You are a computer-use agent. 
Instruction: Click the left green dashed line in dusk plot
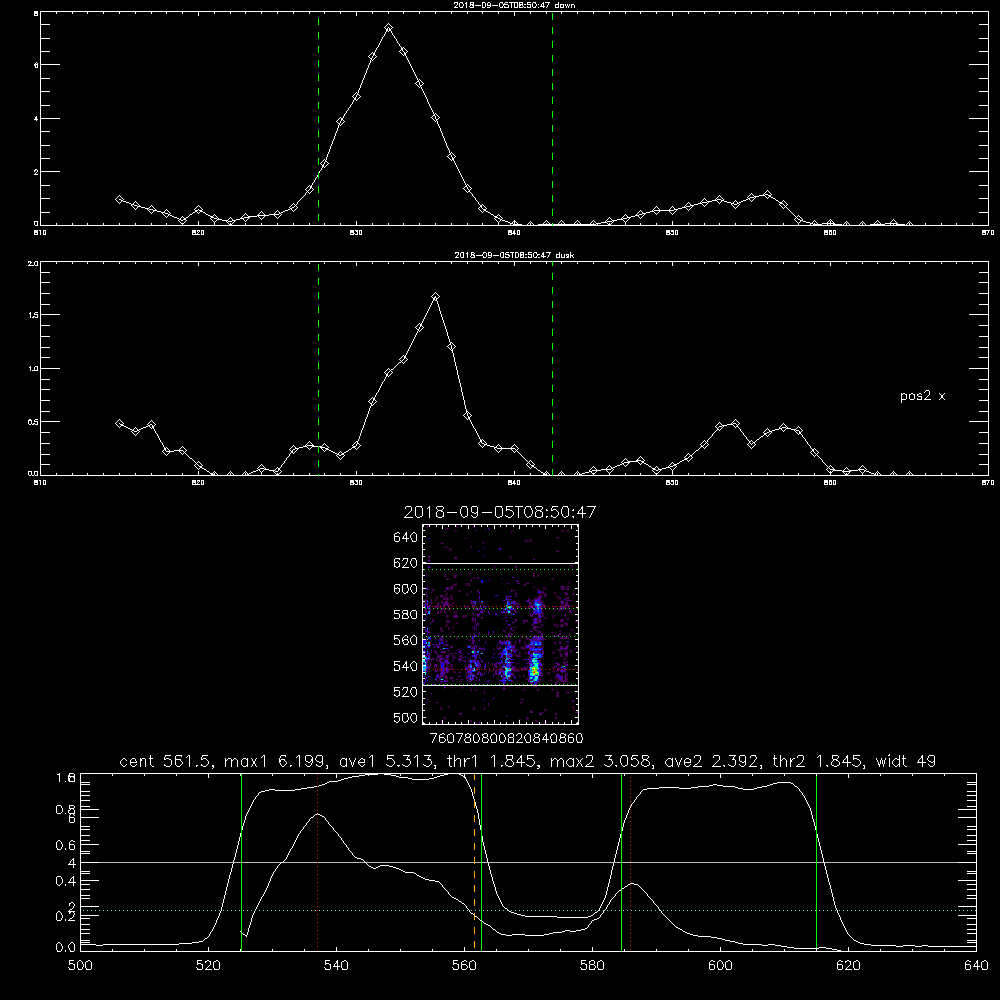tap(318, 369)
